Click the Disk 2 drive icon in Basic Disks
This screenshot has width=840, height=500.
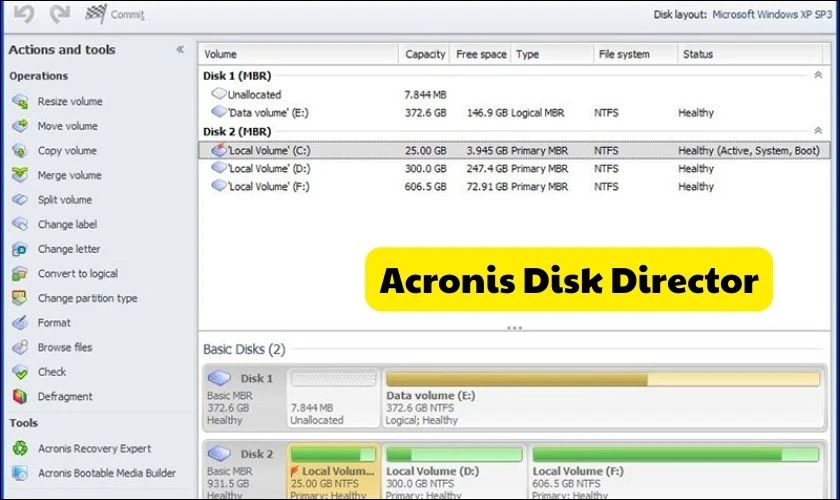coord(219,453)
